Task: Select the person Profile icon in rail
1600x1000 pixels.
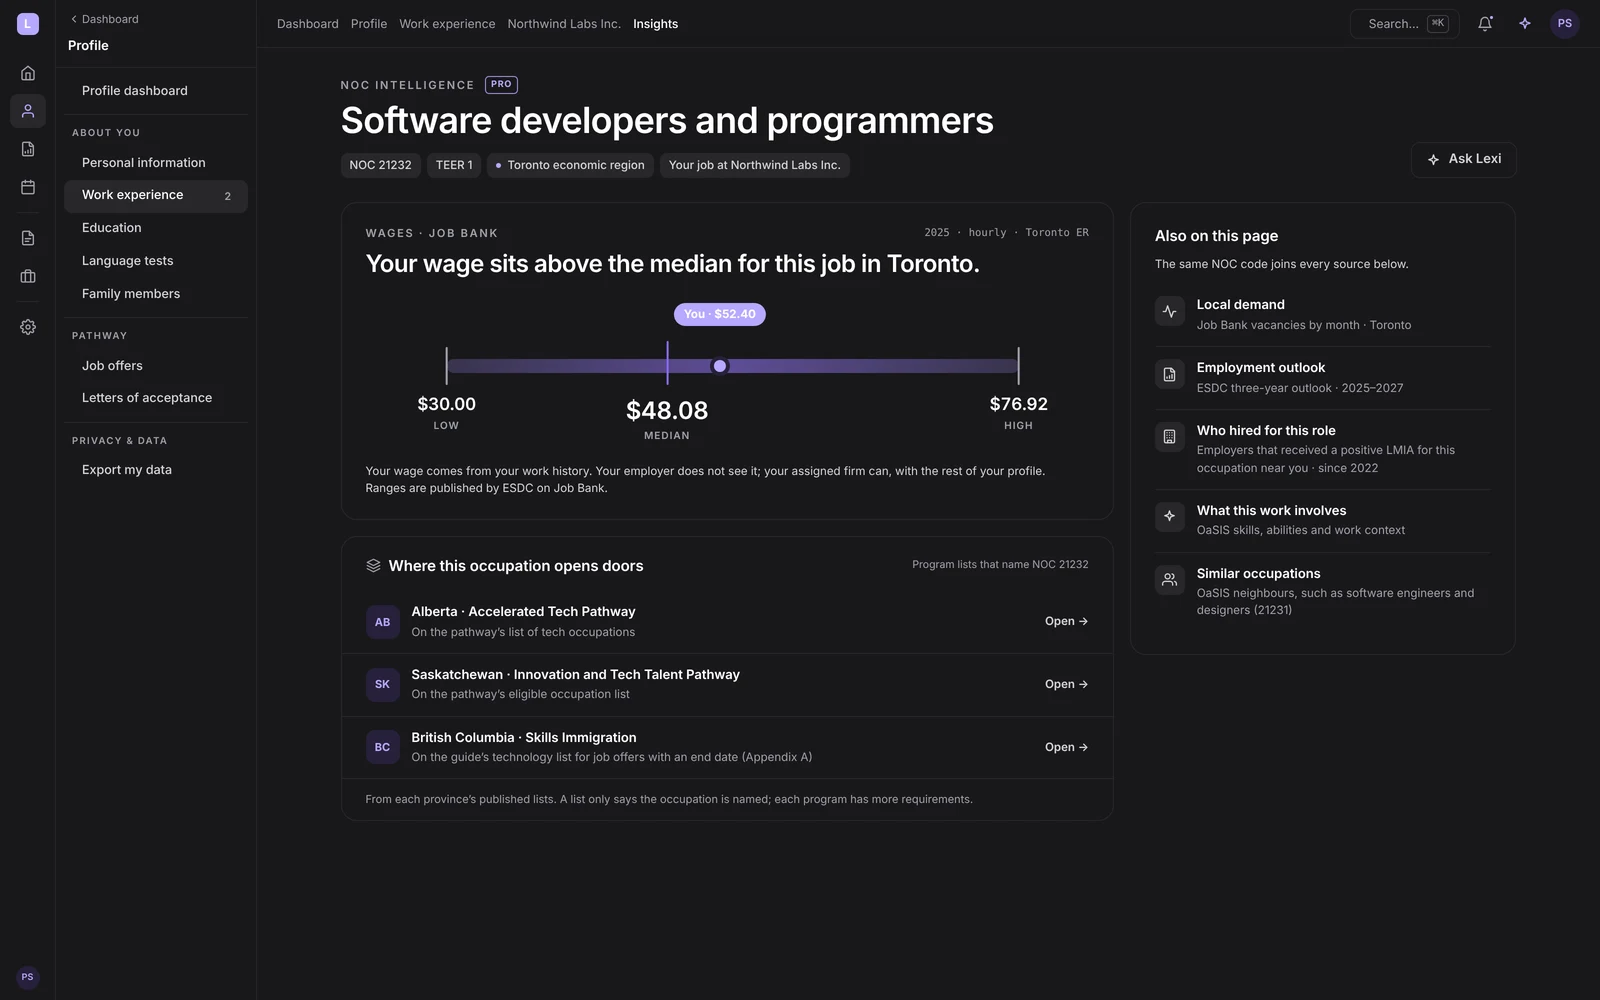Action: click(28, 111)
